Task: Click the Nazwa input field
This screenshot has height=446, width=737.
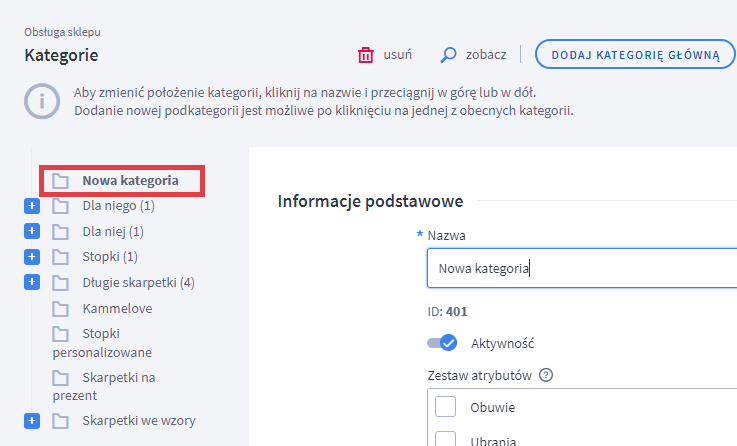Action: [x=582, y=268]
